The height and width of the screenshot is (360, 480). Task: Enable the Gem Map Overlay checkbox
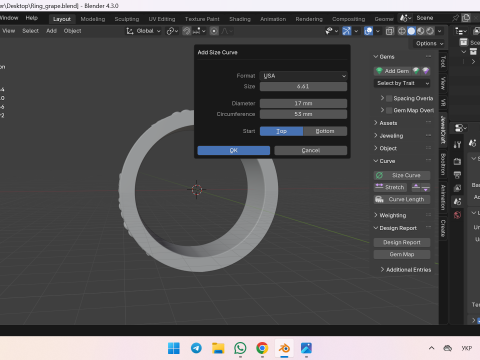pyautogui.click(x=389, y=110)
